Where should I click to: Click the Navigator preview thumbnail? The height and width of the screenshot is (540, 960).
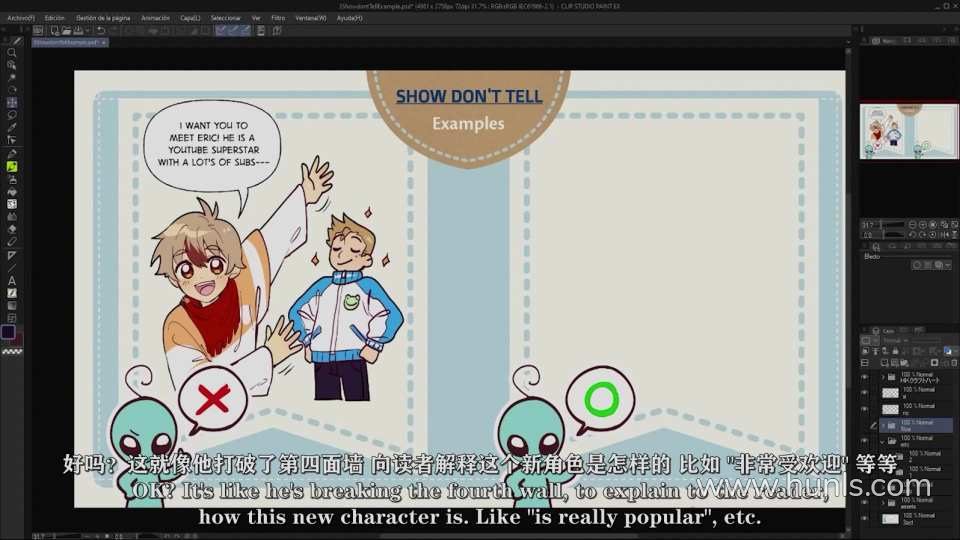pyautogui.click(x=908, y=131)
